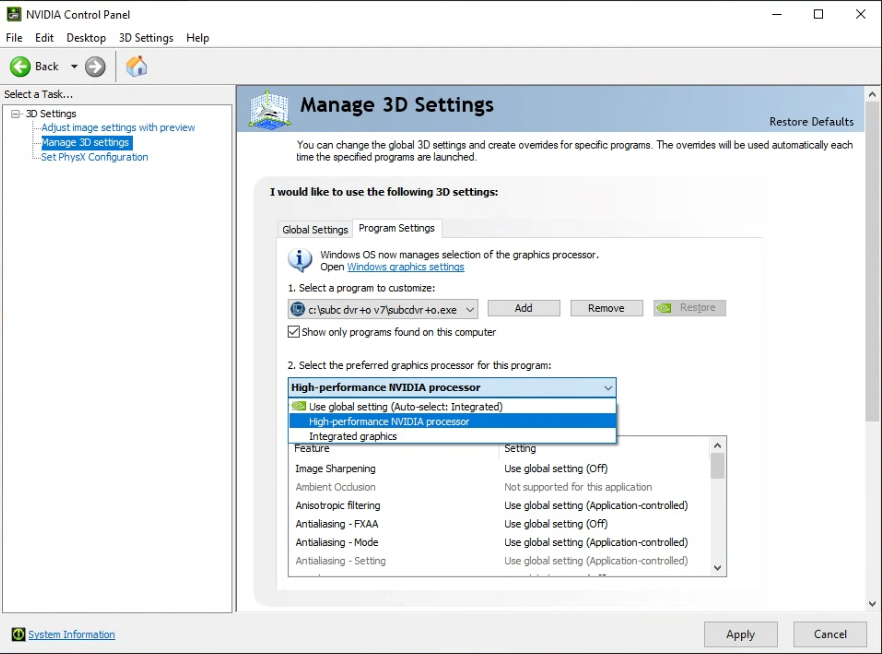Viewport: 882px width, 654px height.
Task: Open the 3D Settings menu
Action: (146, 38)
